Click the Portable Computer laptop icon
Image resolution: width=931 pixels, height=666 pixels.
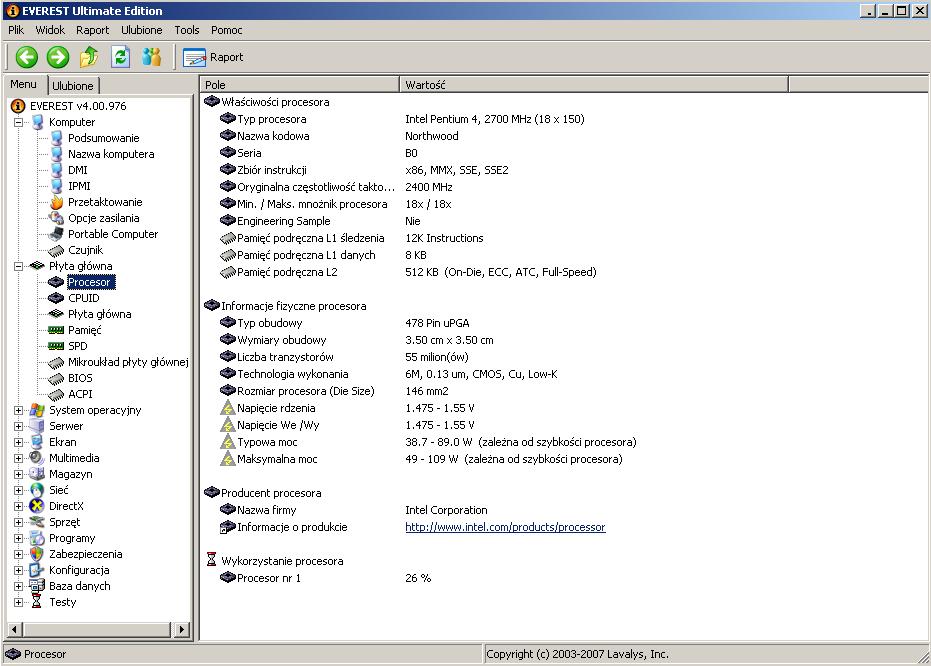56,234
